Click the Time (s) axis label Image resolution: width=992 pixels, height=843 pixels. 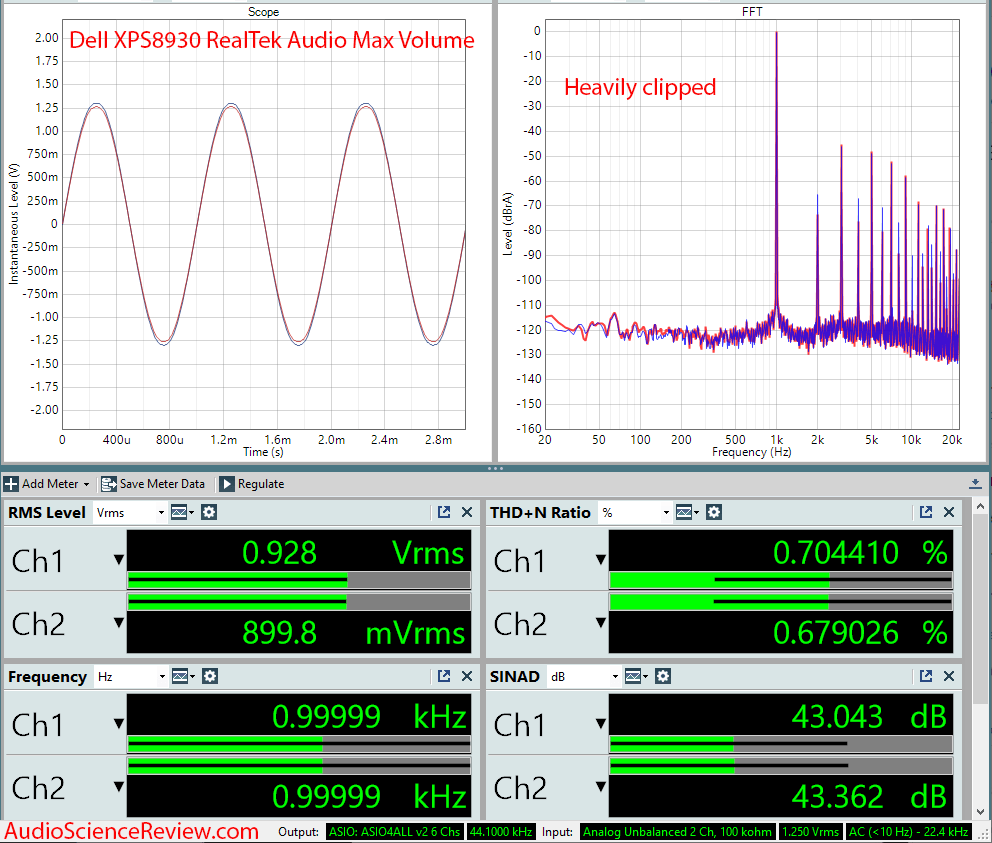point(263,452)
